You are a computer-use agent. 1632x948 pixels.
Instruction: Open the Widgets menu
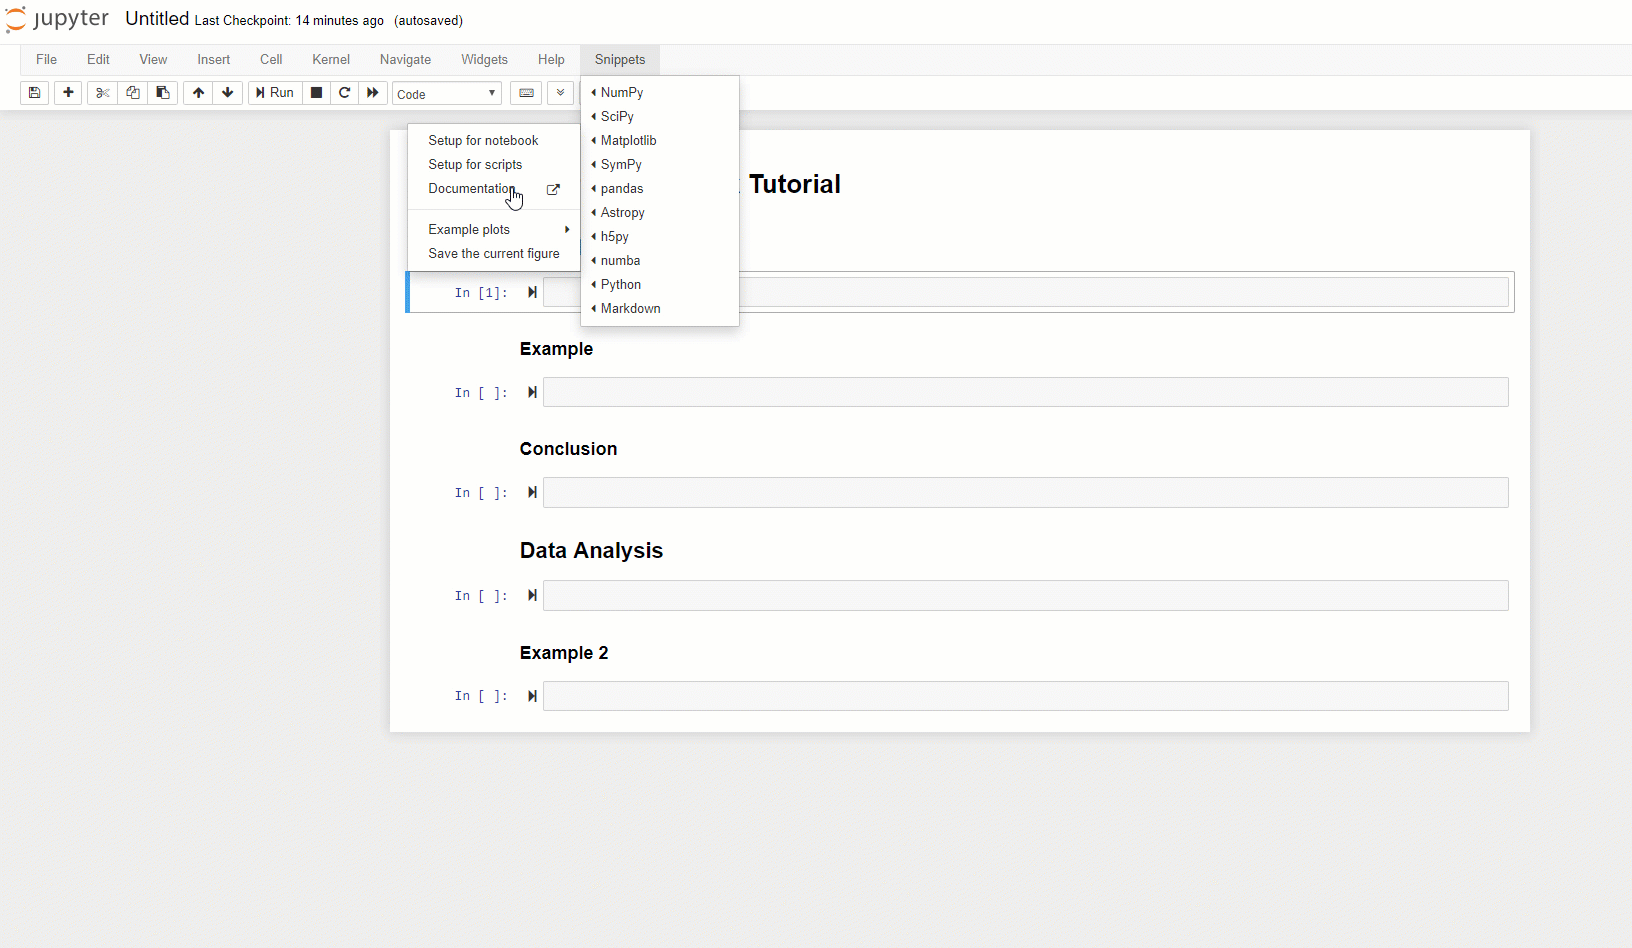pos(484,59)
